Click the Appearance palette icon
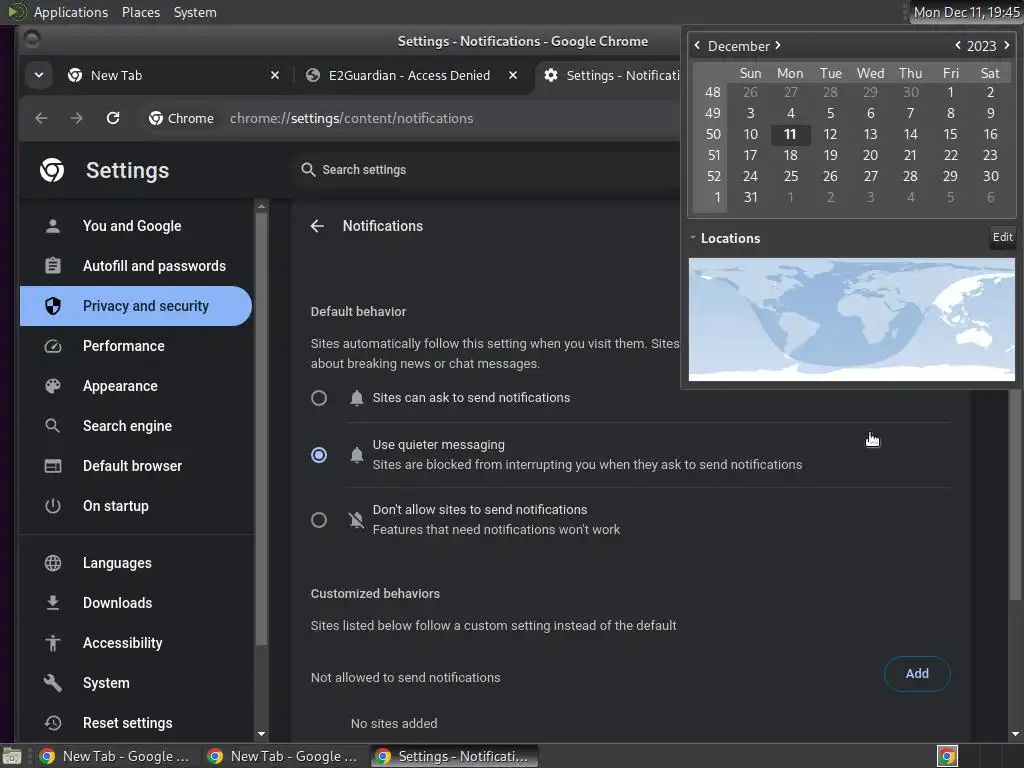 click(53, 386)
